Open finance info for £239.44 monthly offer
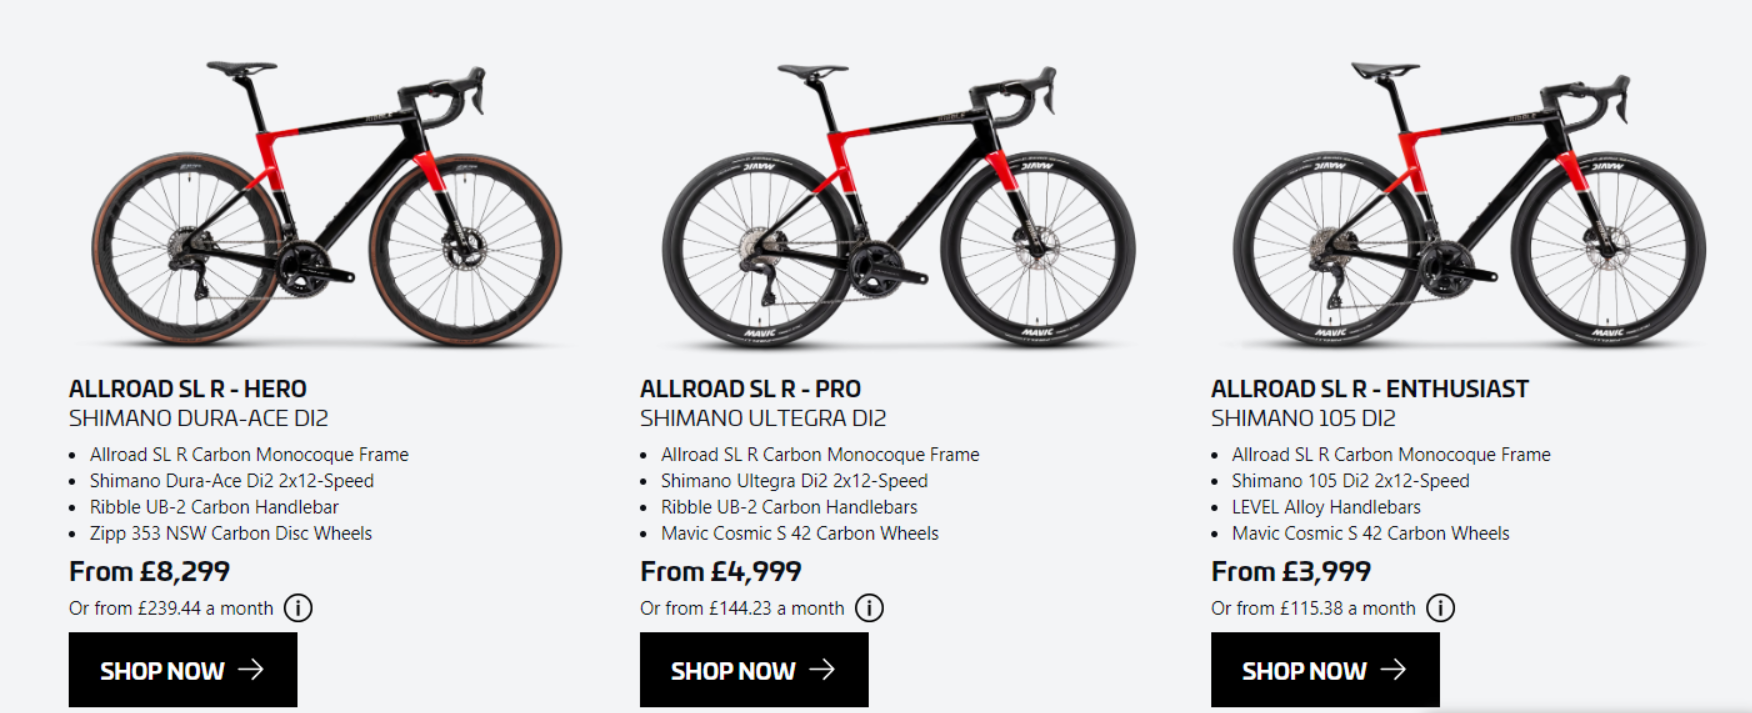1752x713 pixels. [x=298, y=608]
